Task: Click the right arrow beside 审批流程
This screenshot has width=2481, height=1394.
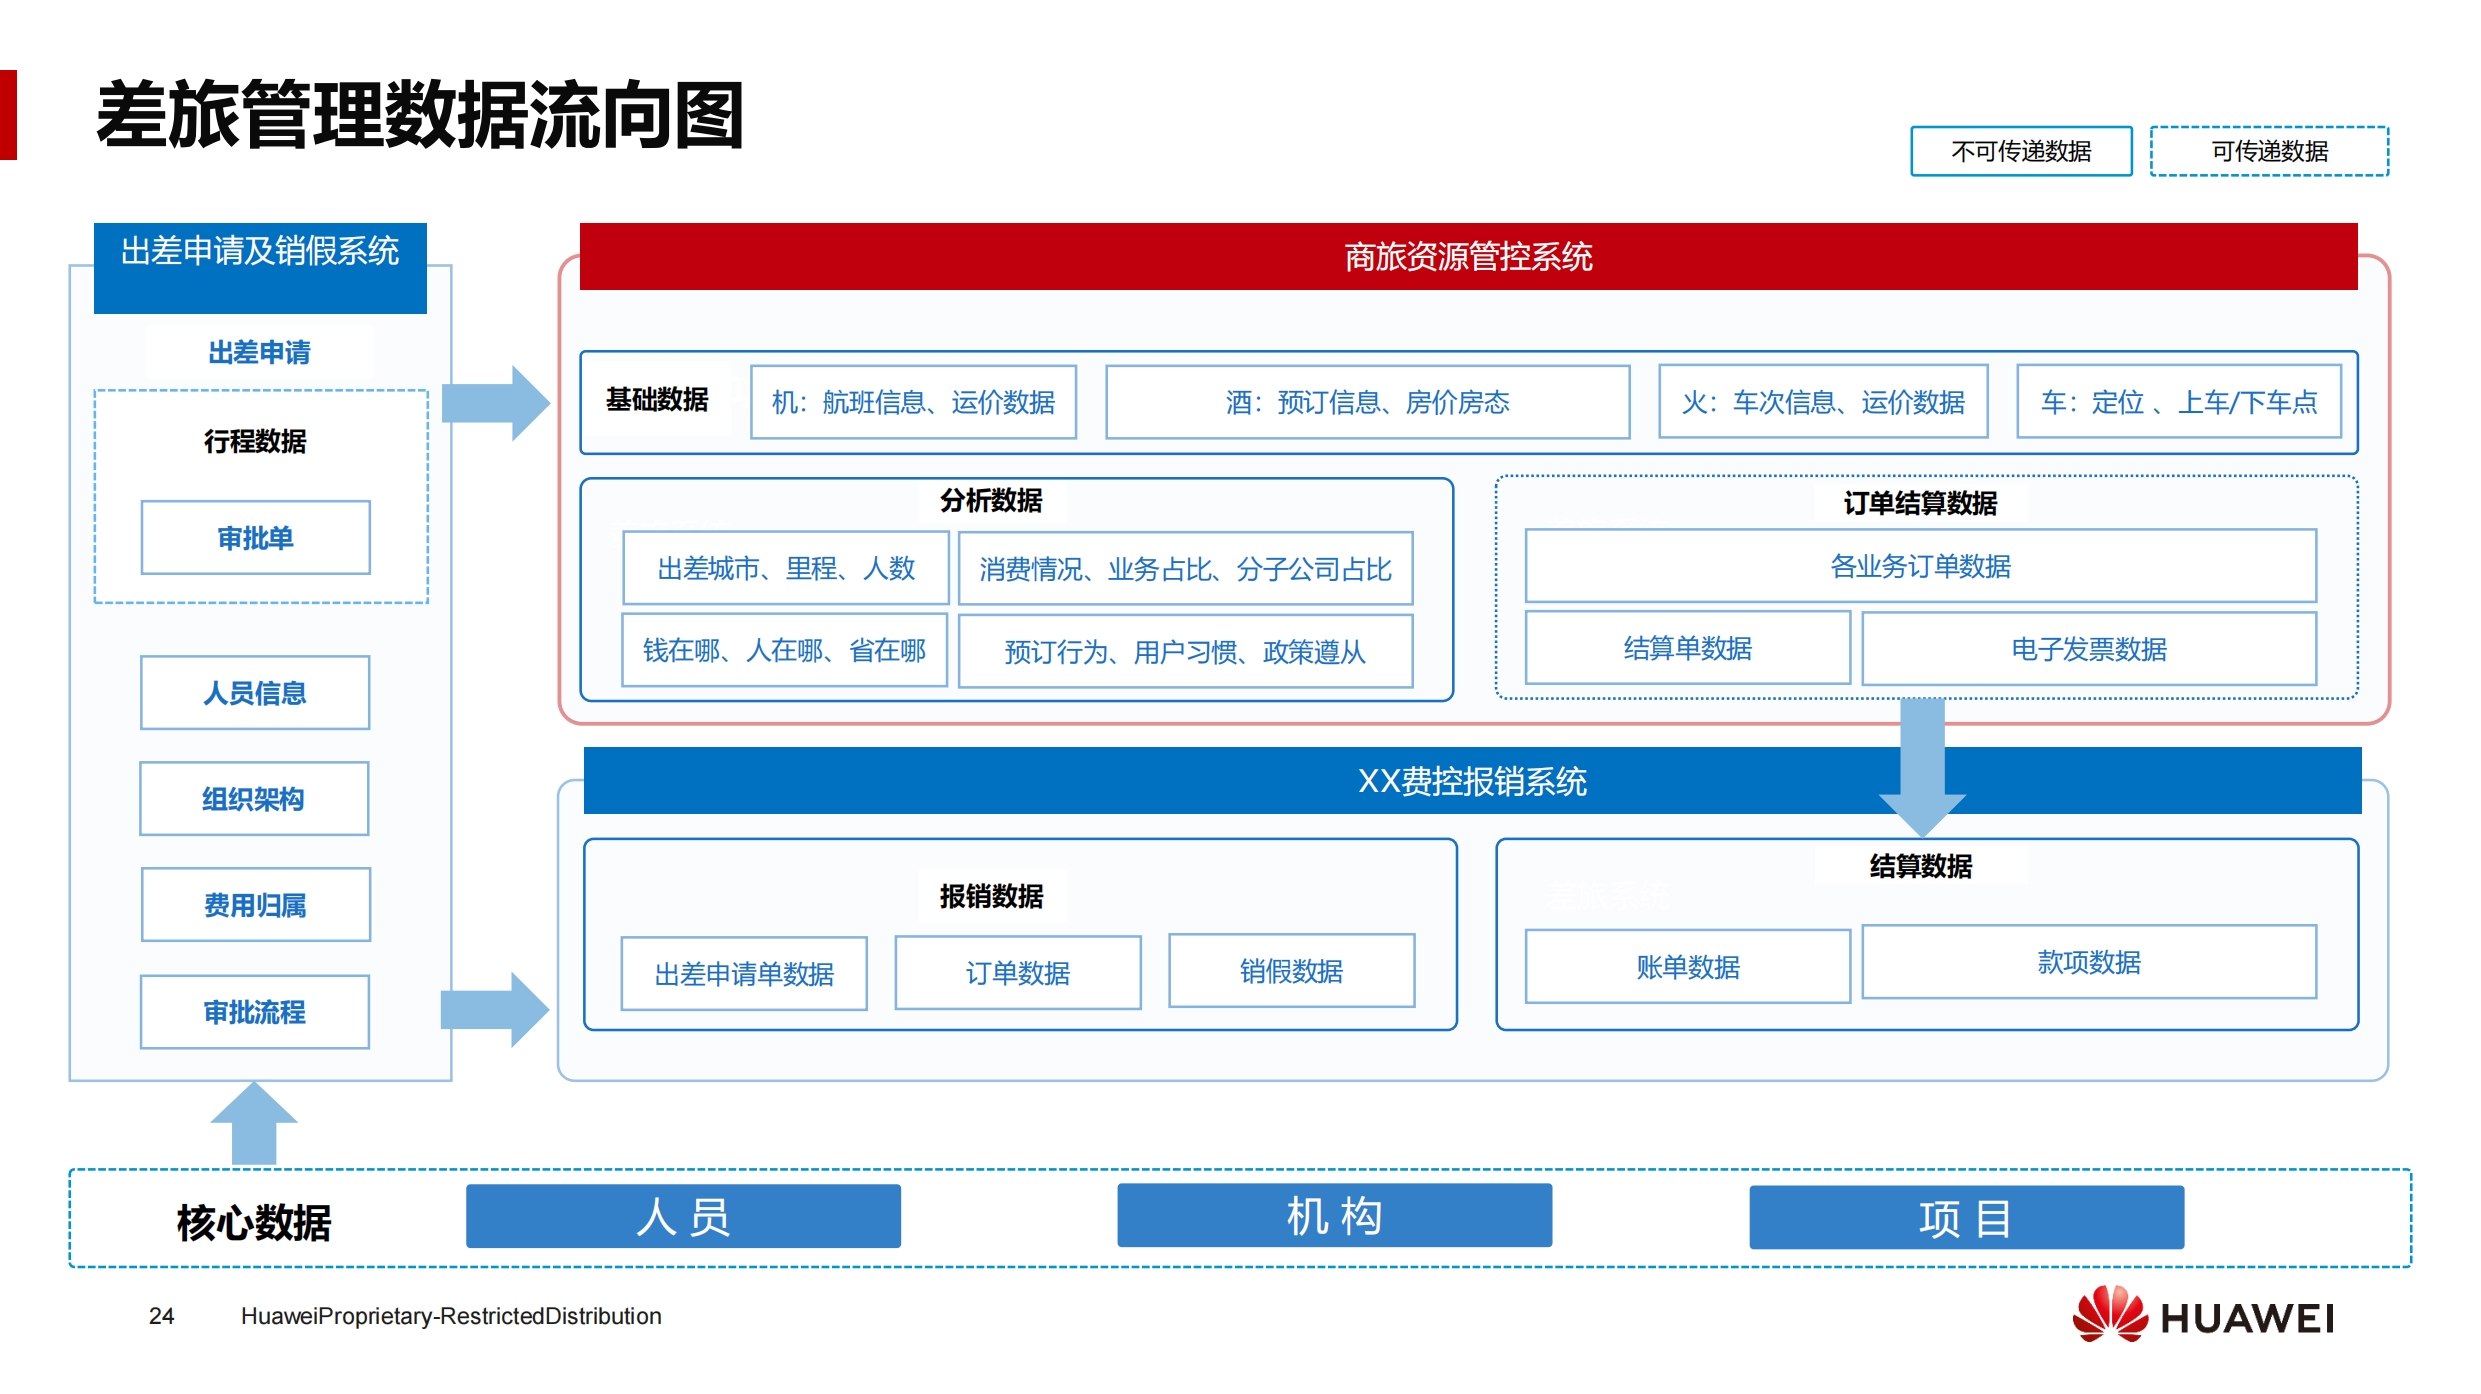Action: tap(496, 1009)
